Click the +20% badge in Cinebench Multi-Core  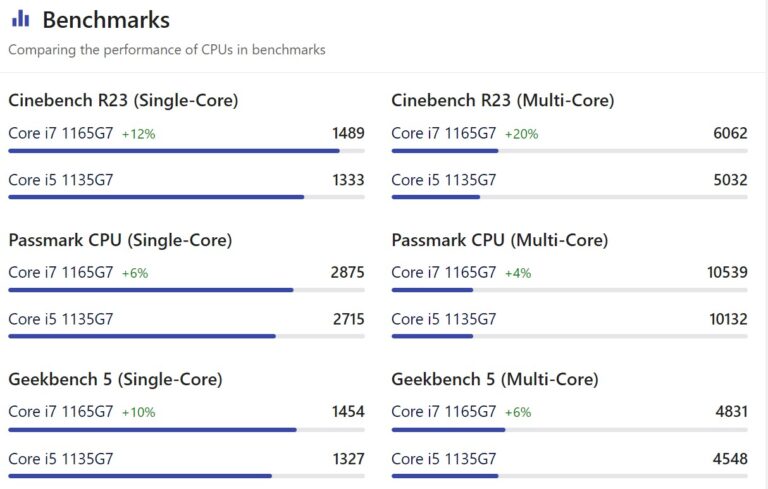click(x=521, y=134)
